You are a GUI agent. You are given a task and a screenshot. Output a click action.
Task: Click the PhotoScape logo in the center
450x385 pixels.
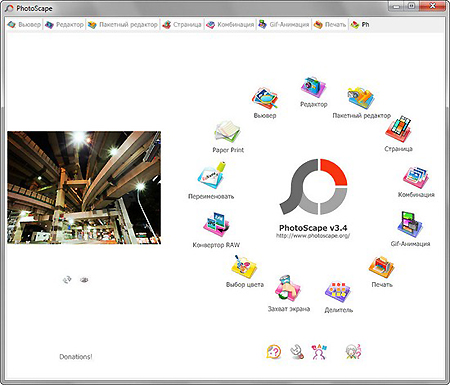(313, 187)
